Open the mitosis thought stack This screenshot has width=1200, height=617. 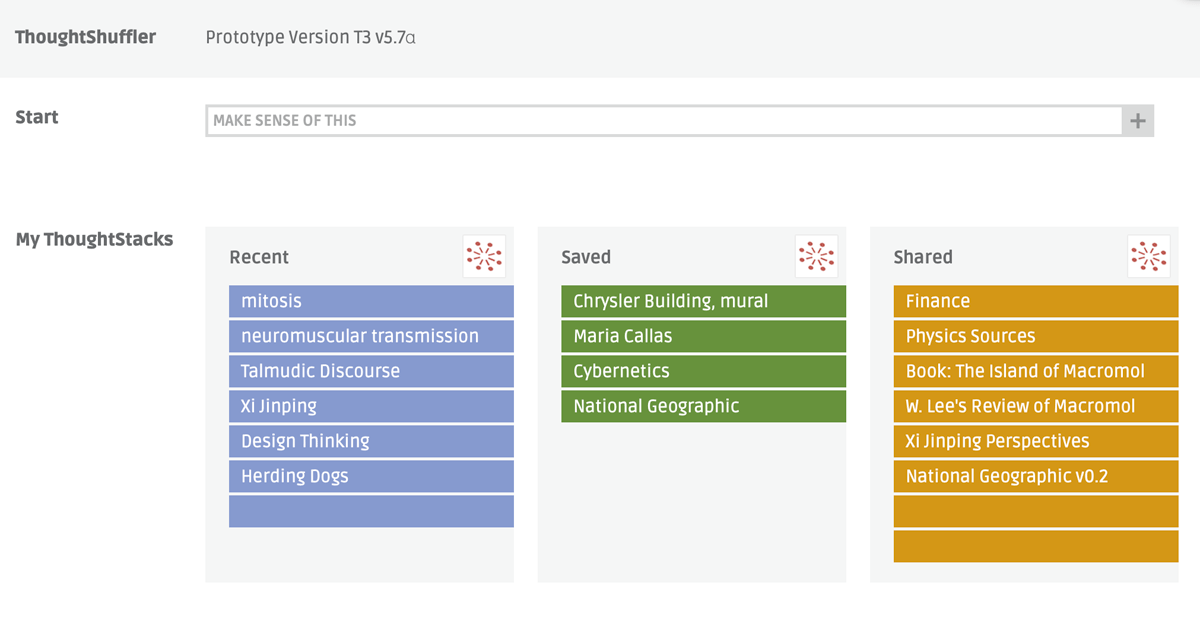coord(371,301)
